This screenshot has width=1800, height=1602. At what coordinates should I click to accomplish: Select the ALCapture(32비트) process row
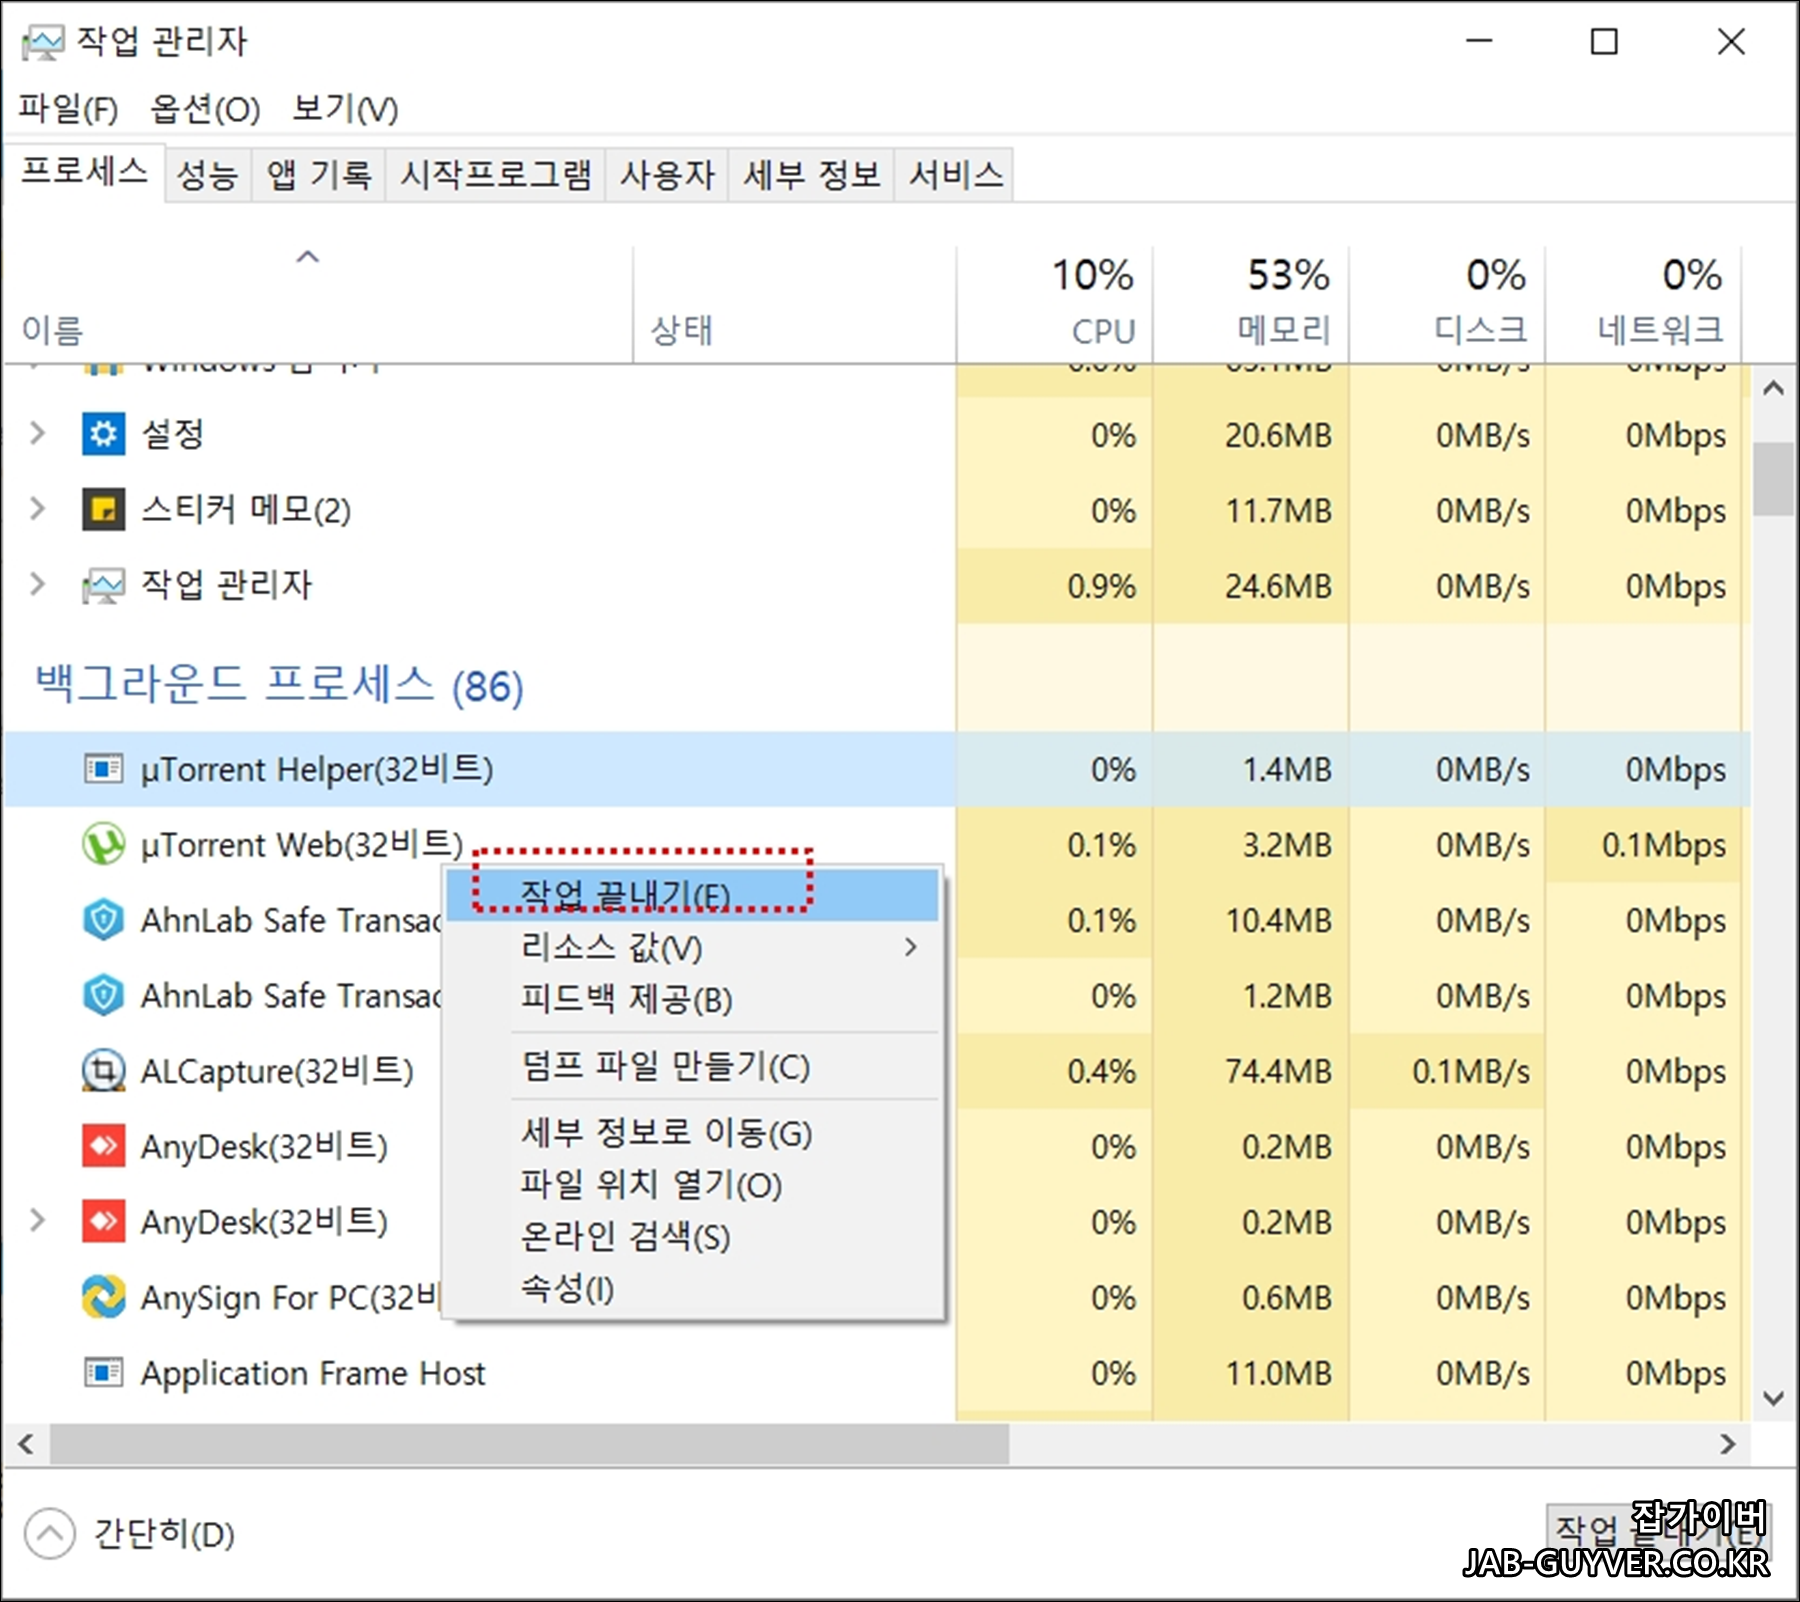tap(878, 1071)
